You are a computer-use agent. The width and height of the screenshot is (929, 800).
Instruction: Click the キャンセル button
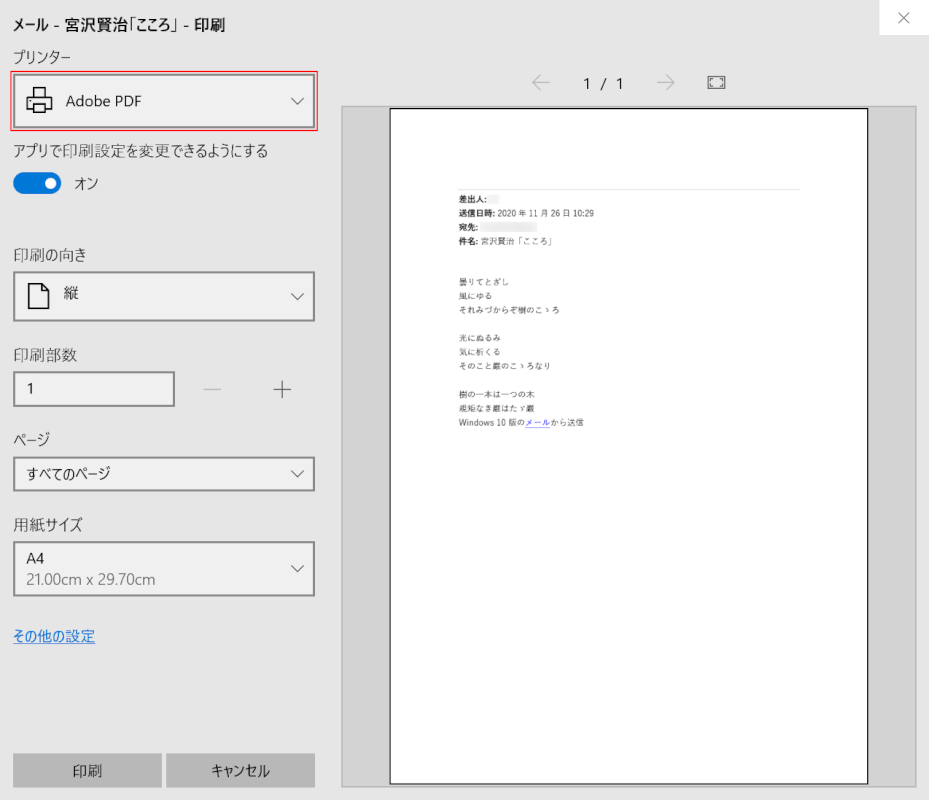coord(240,770)
